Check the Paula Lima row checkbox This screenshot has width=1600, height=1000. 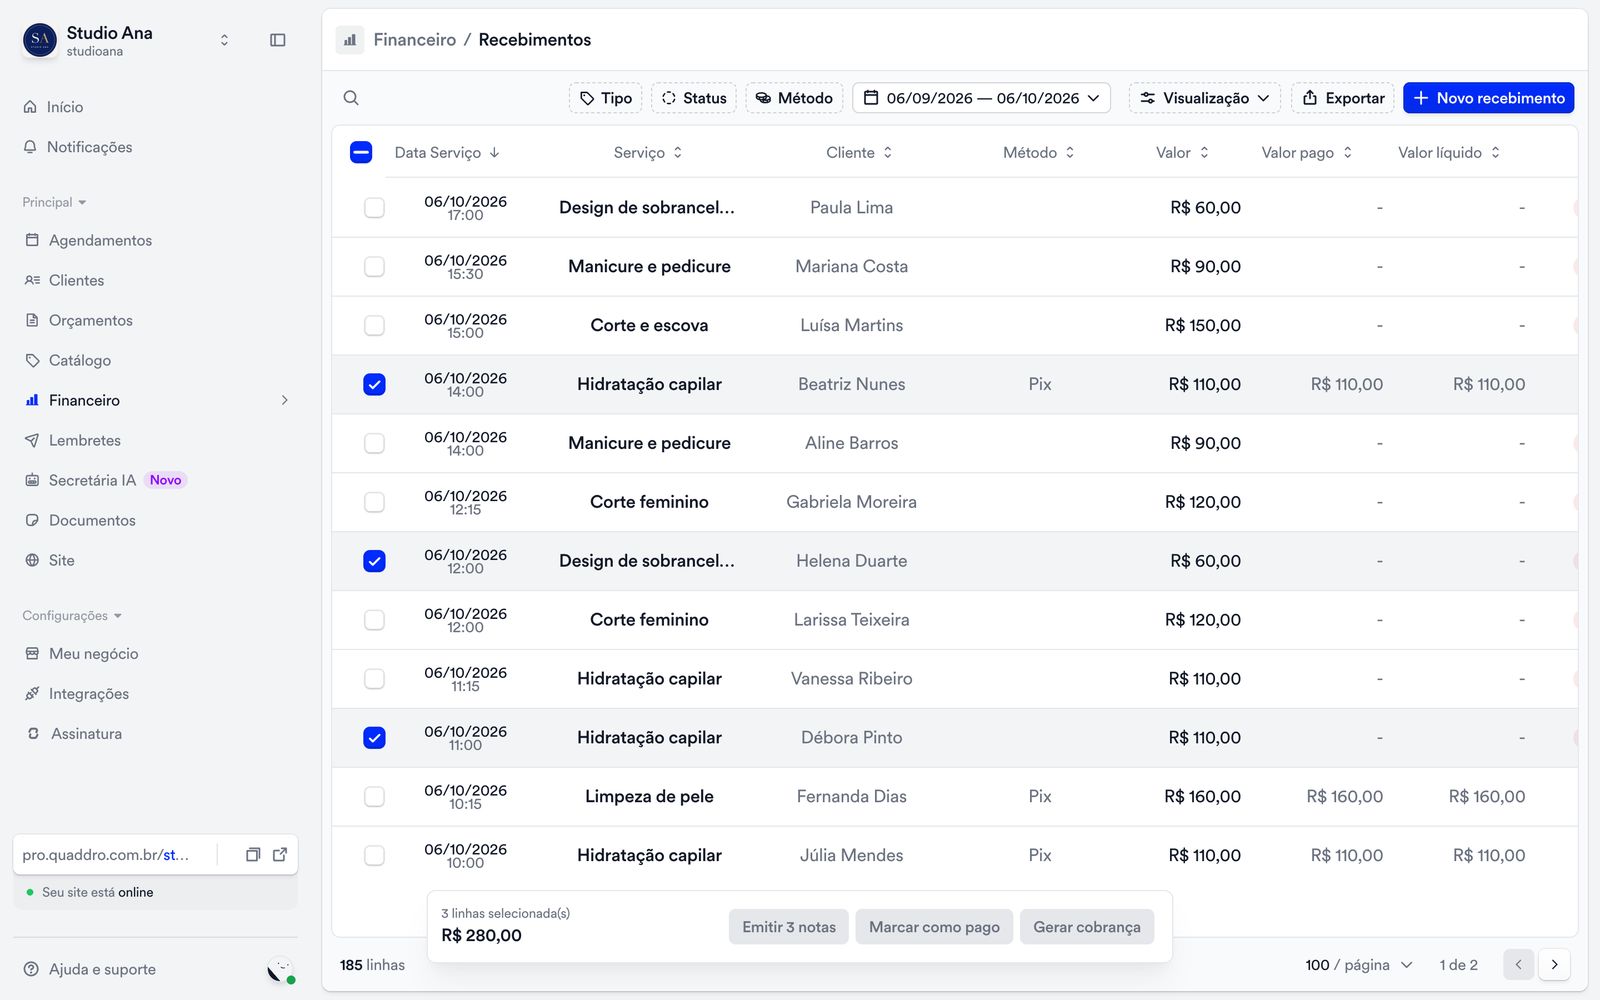click(x=374, y=208)
